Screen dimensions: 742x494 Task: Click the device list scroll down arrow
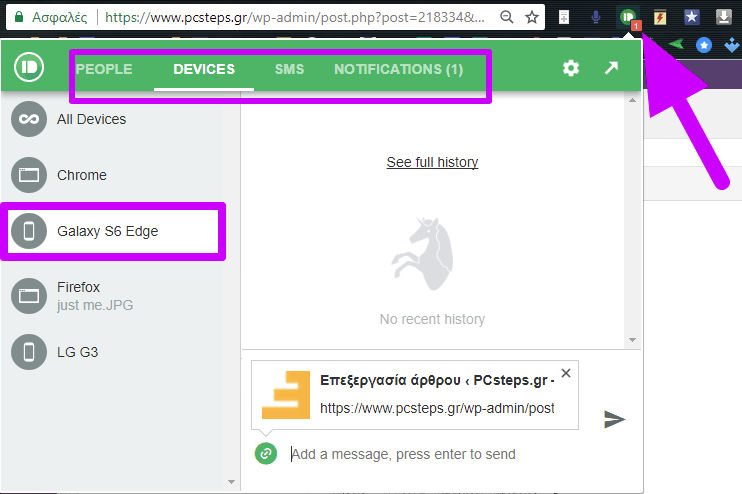click(231, 482)
